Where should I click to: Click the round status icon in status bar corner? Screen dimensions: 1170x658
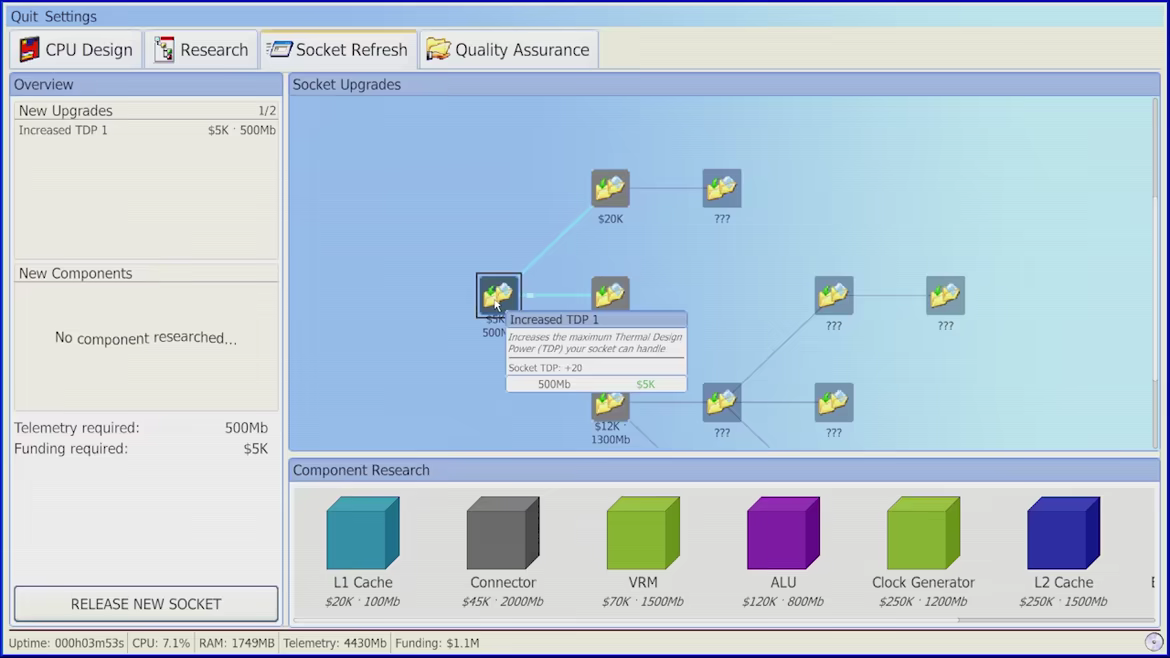[1154, 642]
